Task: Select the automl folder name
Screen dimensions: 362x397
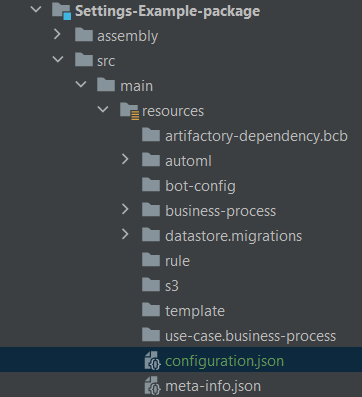Action: tap(188, 161)
